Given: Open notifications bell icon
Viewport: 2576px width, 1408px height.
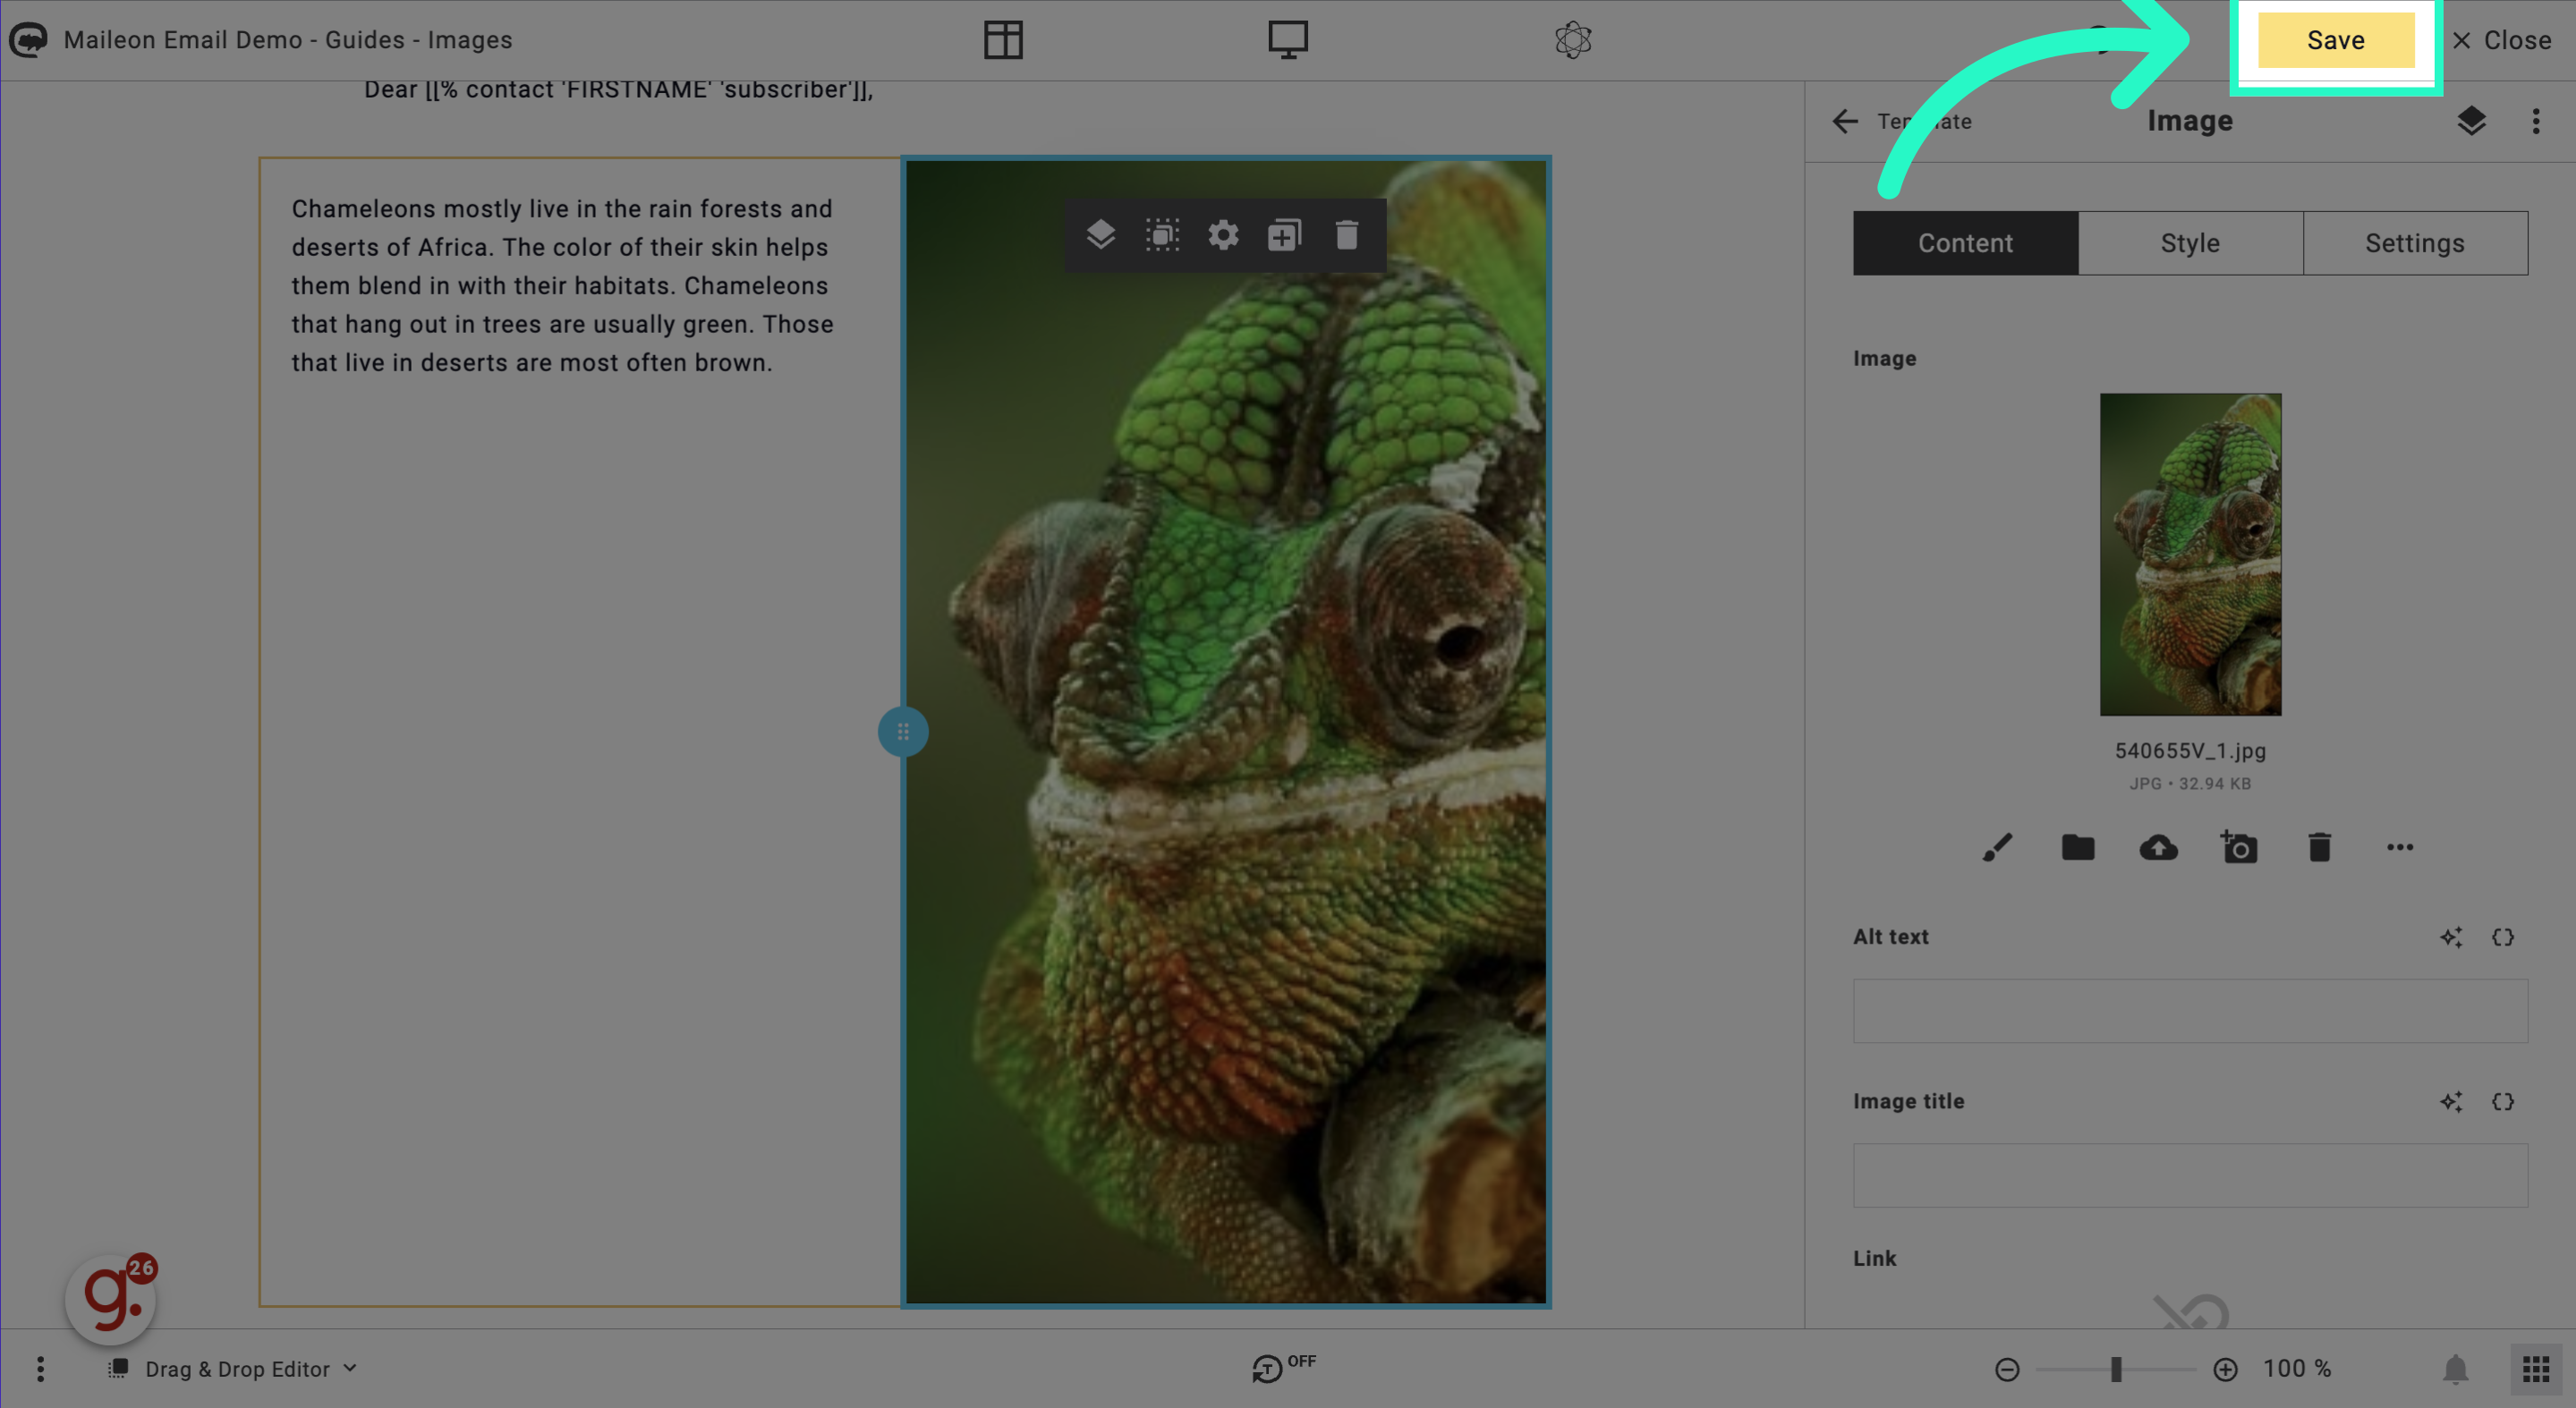Looking at the screenshot, I should [2455, 1369].
